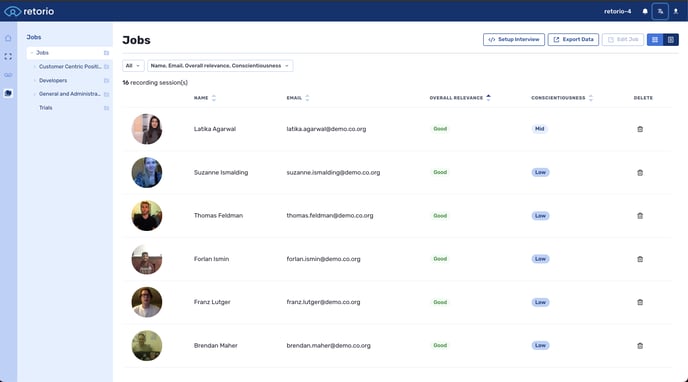688x382 pixels.
Task: Go to Home via sidebar house icon
Action: coord(8,38)
